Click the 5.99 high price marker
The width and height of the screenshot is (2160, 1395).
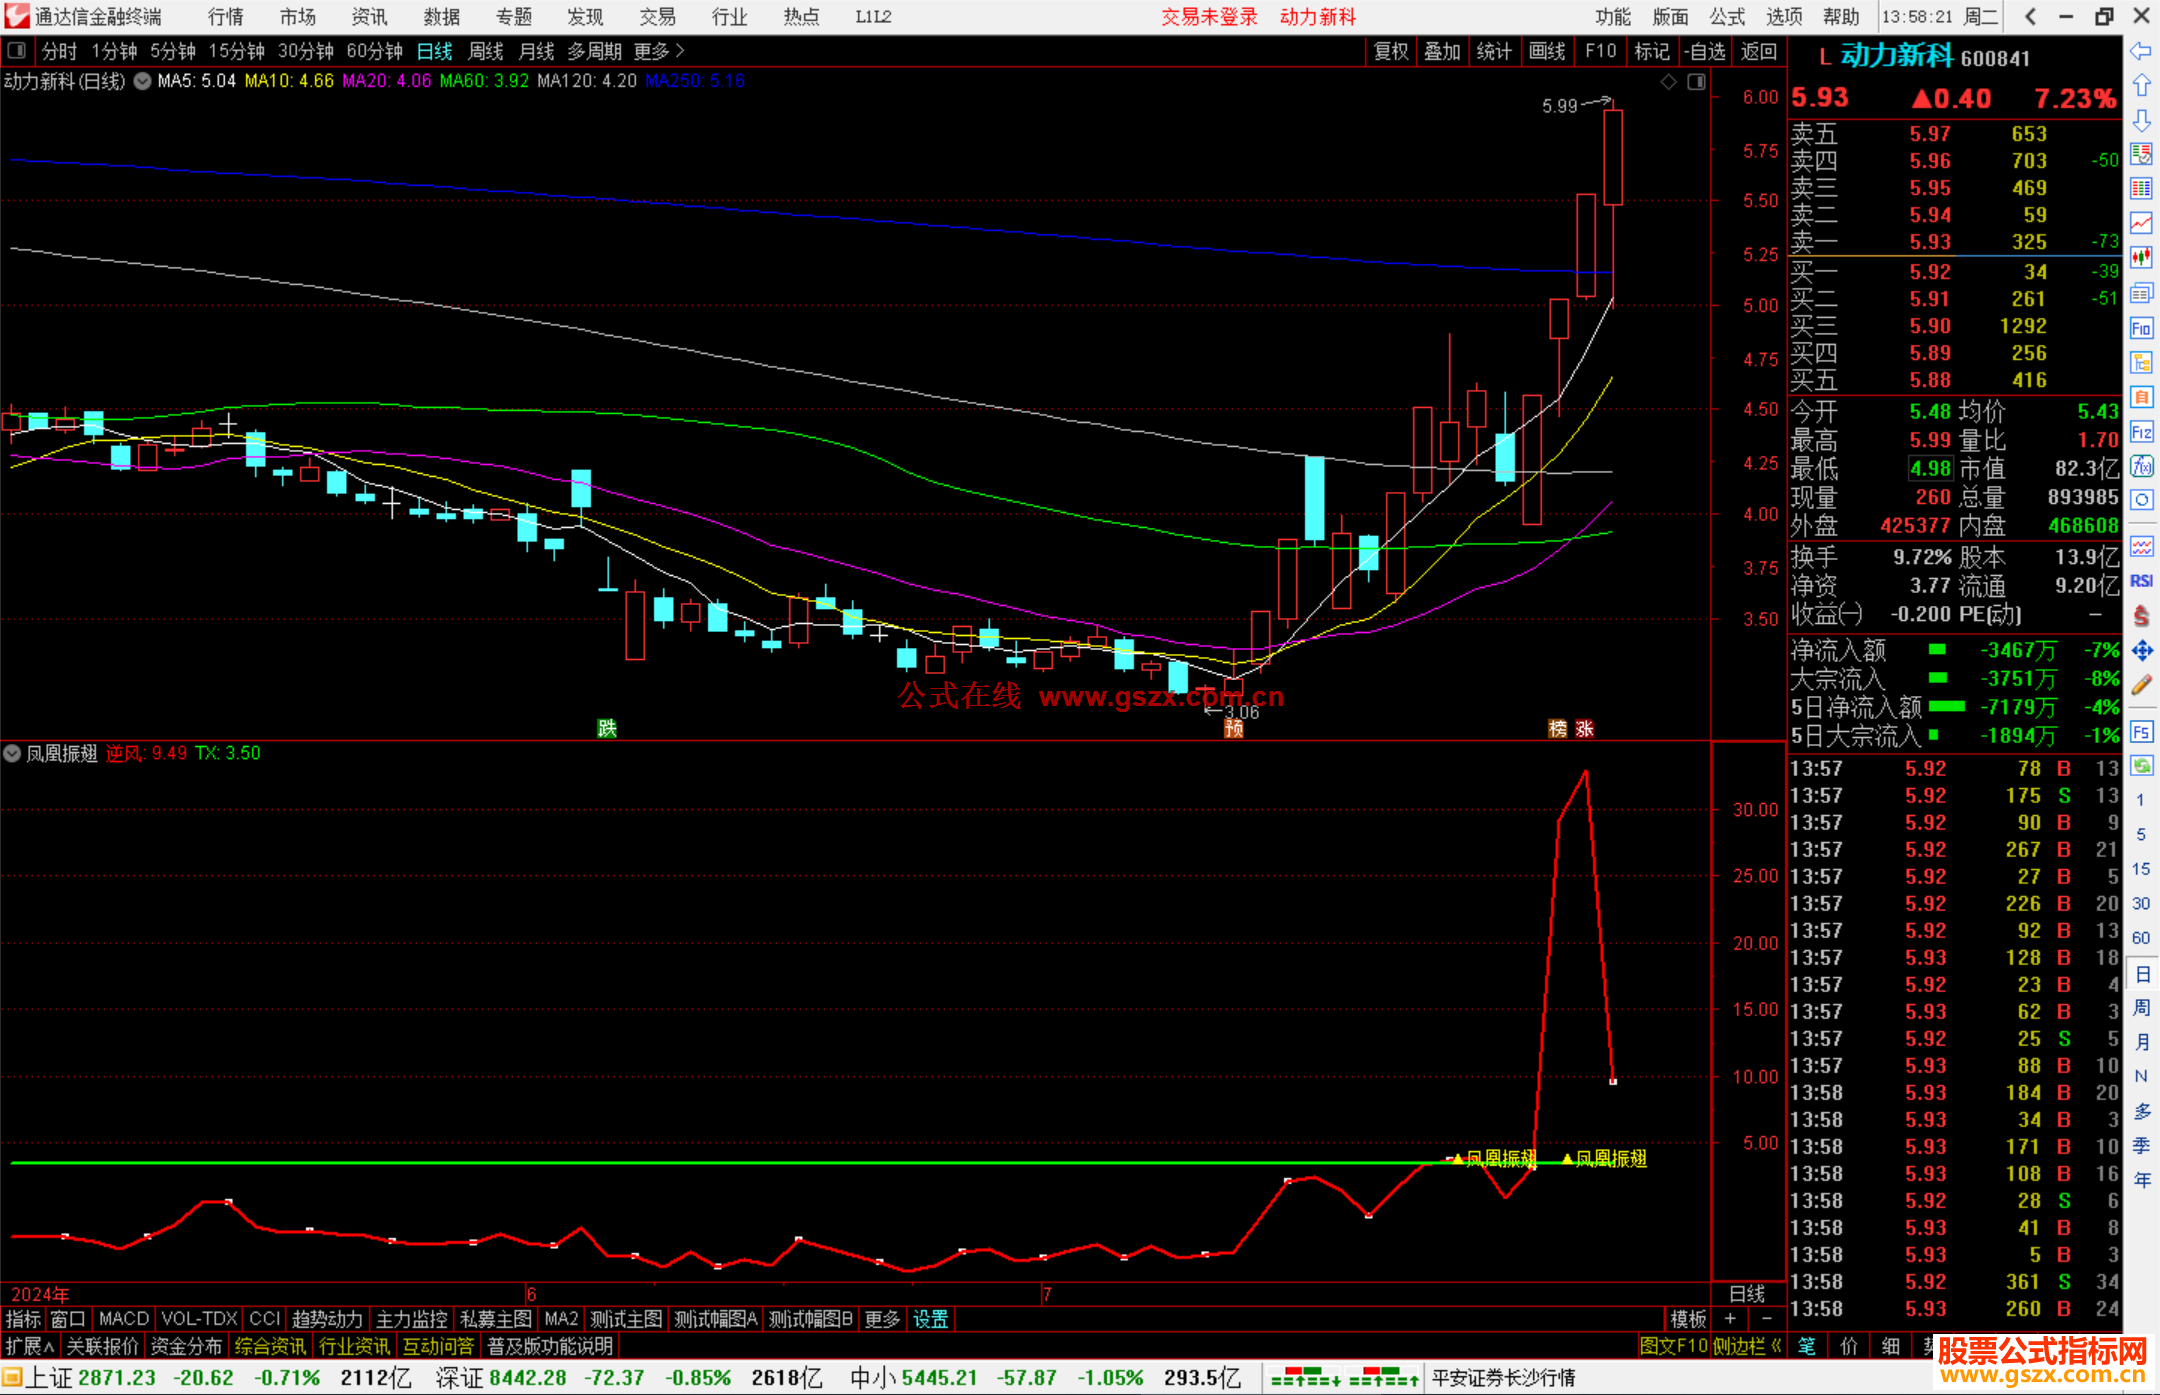pos(1559,106)
